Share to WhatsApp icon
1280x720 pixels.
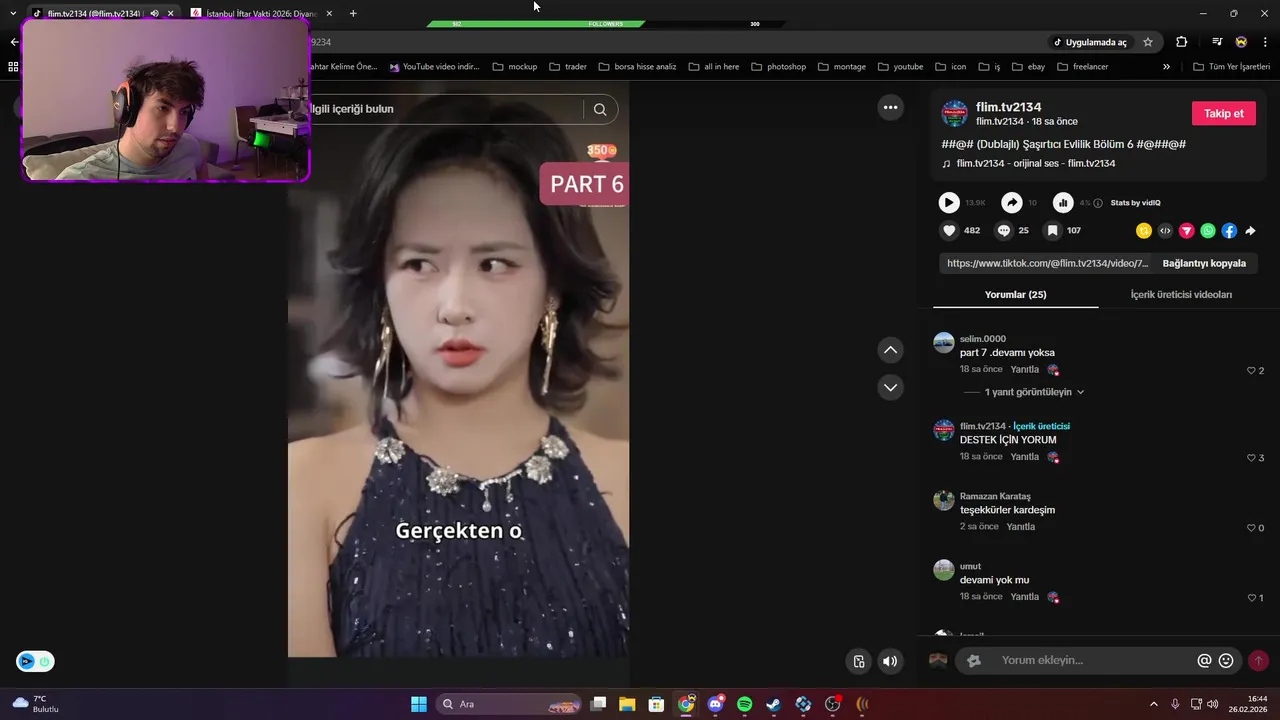pos(1208,231)
